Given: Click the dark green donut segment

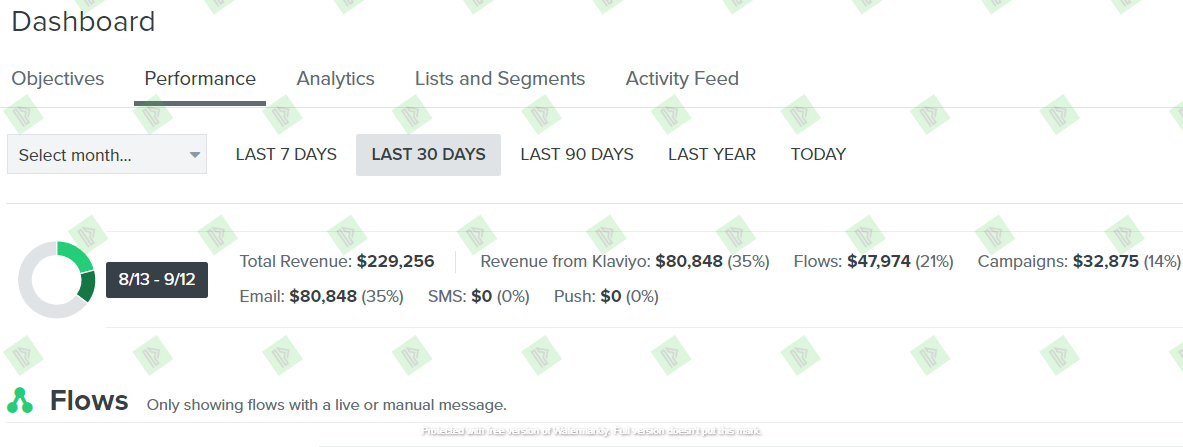Looking at the screenshot, I should [87, 287].
